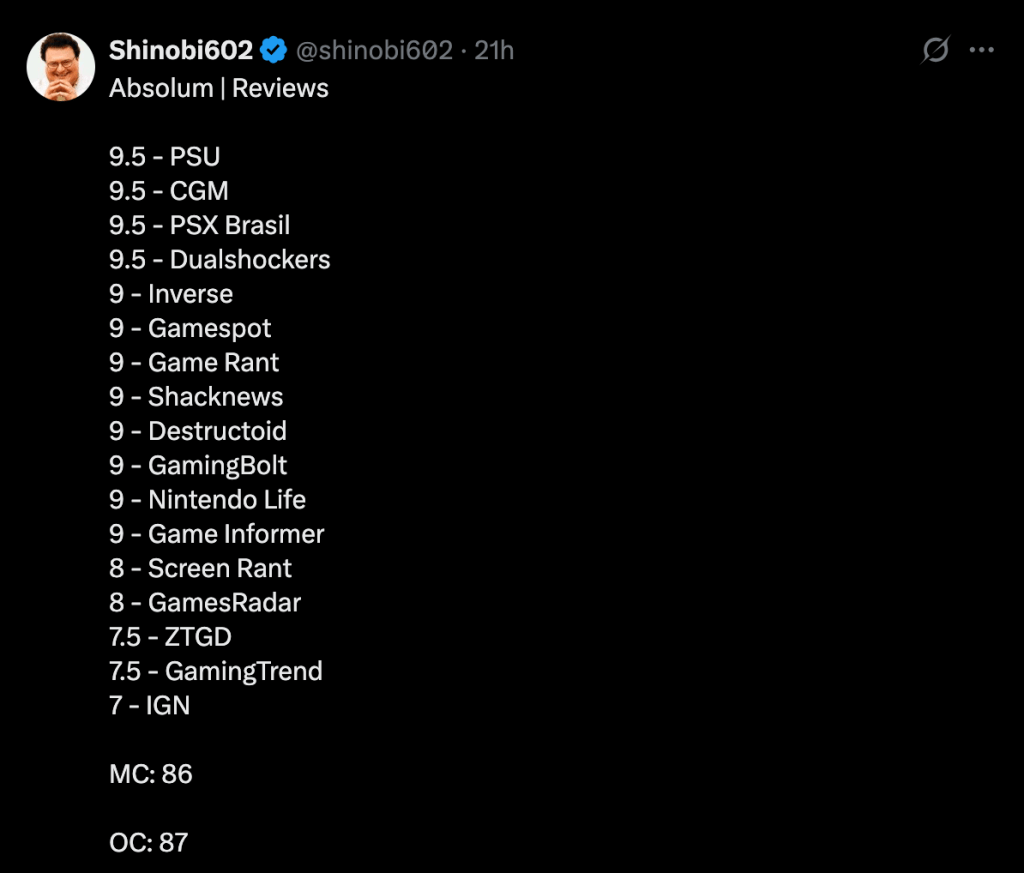Click the blue verified badge icon
This screenshot has height=873, width=1024.
pyautogui.click(x=273, y=50)
